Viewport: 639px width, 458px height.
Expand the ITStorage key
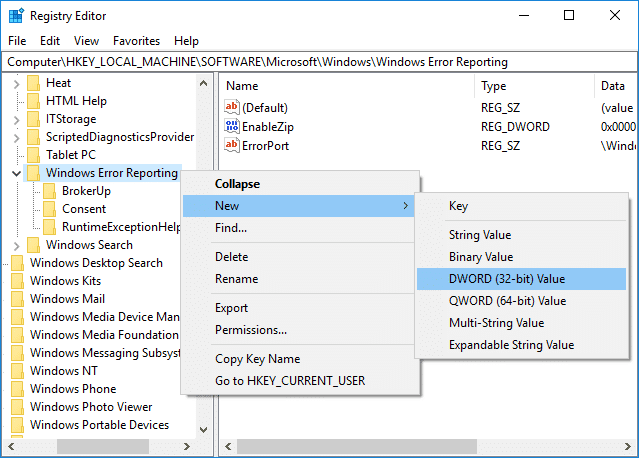tap(16, 120)
